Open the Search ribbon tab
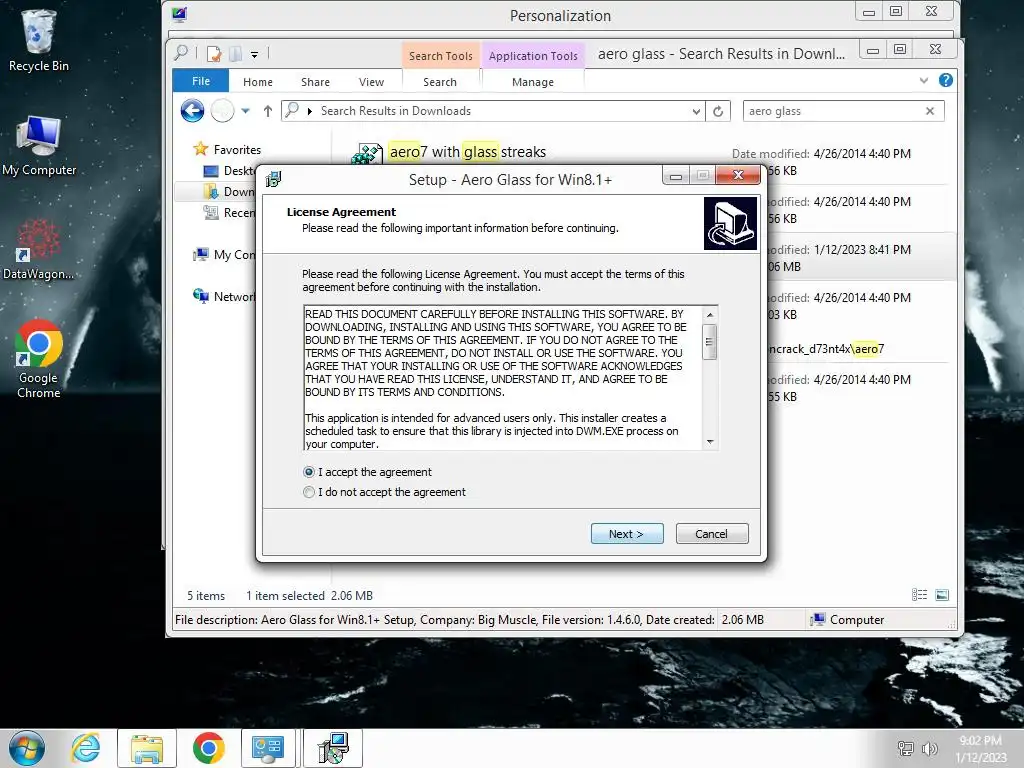This screenshot has width=1024, height=768. [440, 82]
